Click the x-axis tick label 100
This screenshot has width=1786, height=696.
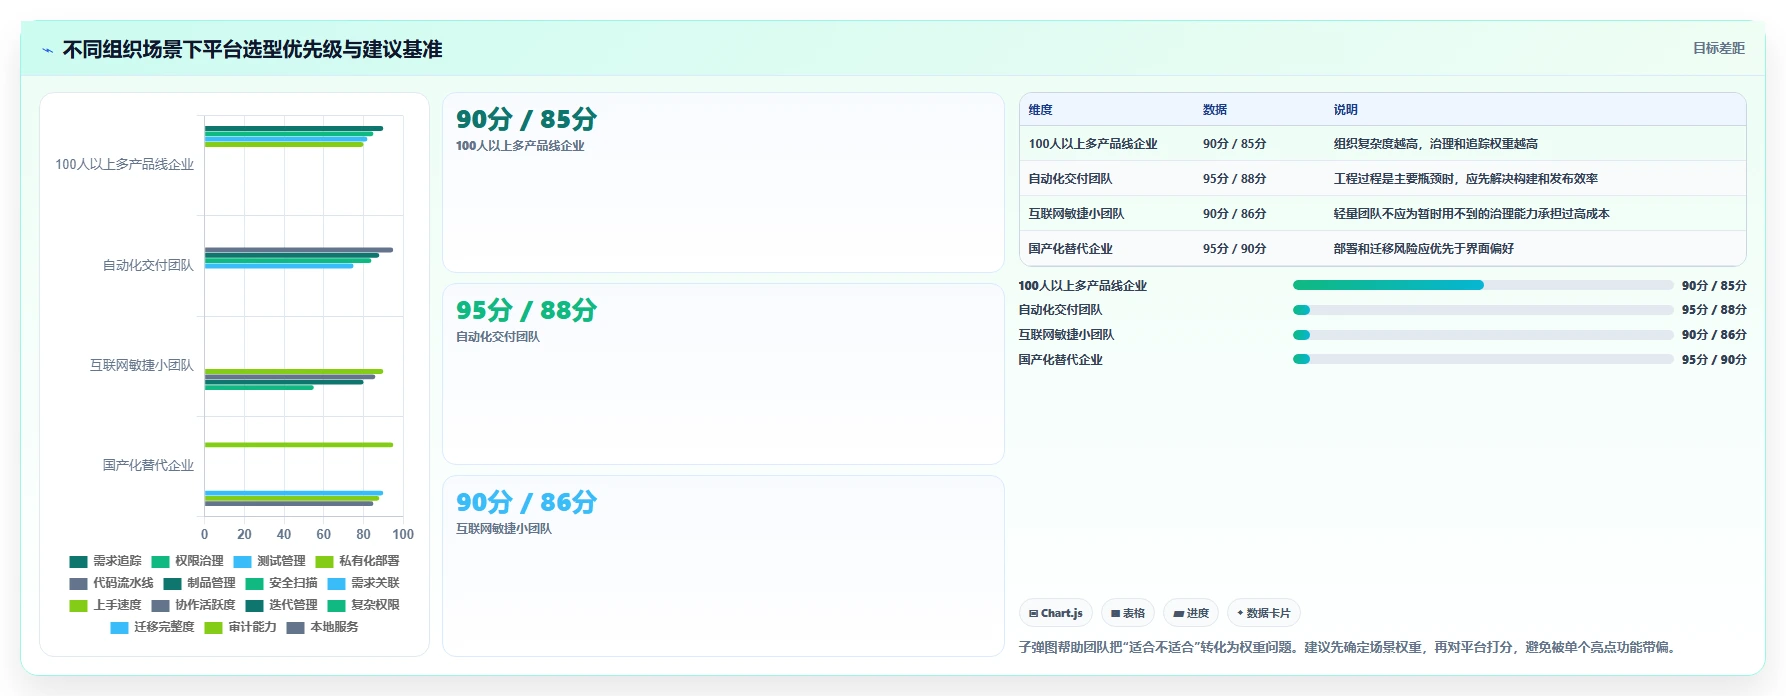403,534
